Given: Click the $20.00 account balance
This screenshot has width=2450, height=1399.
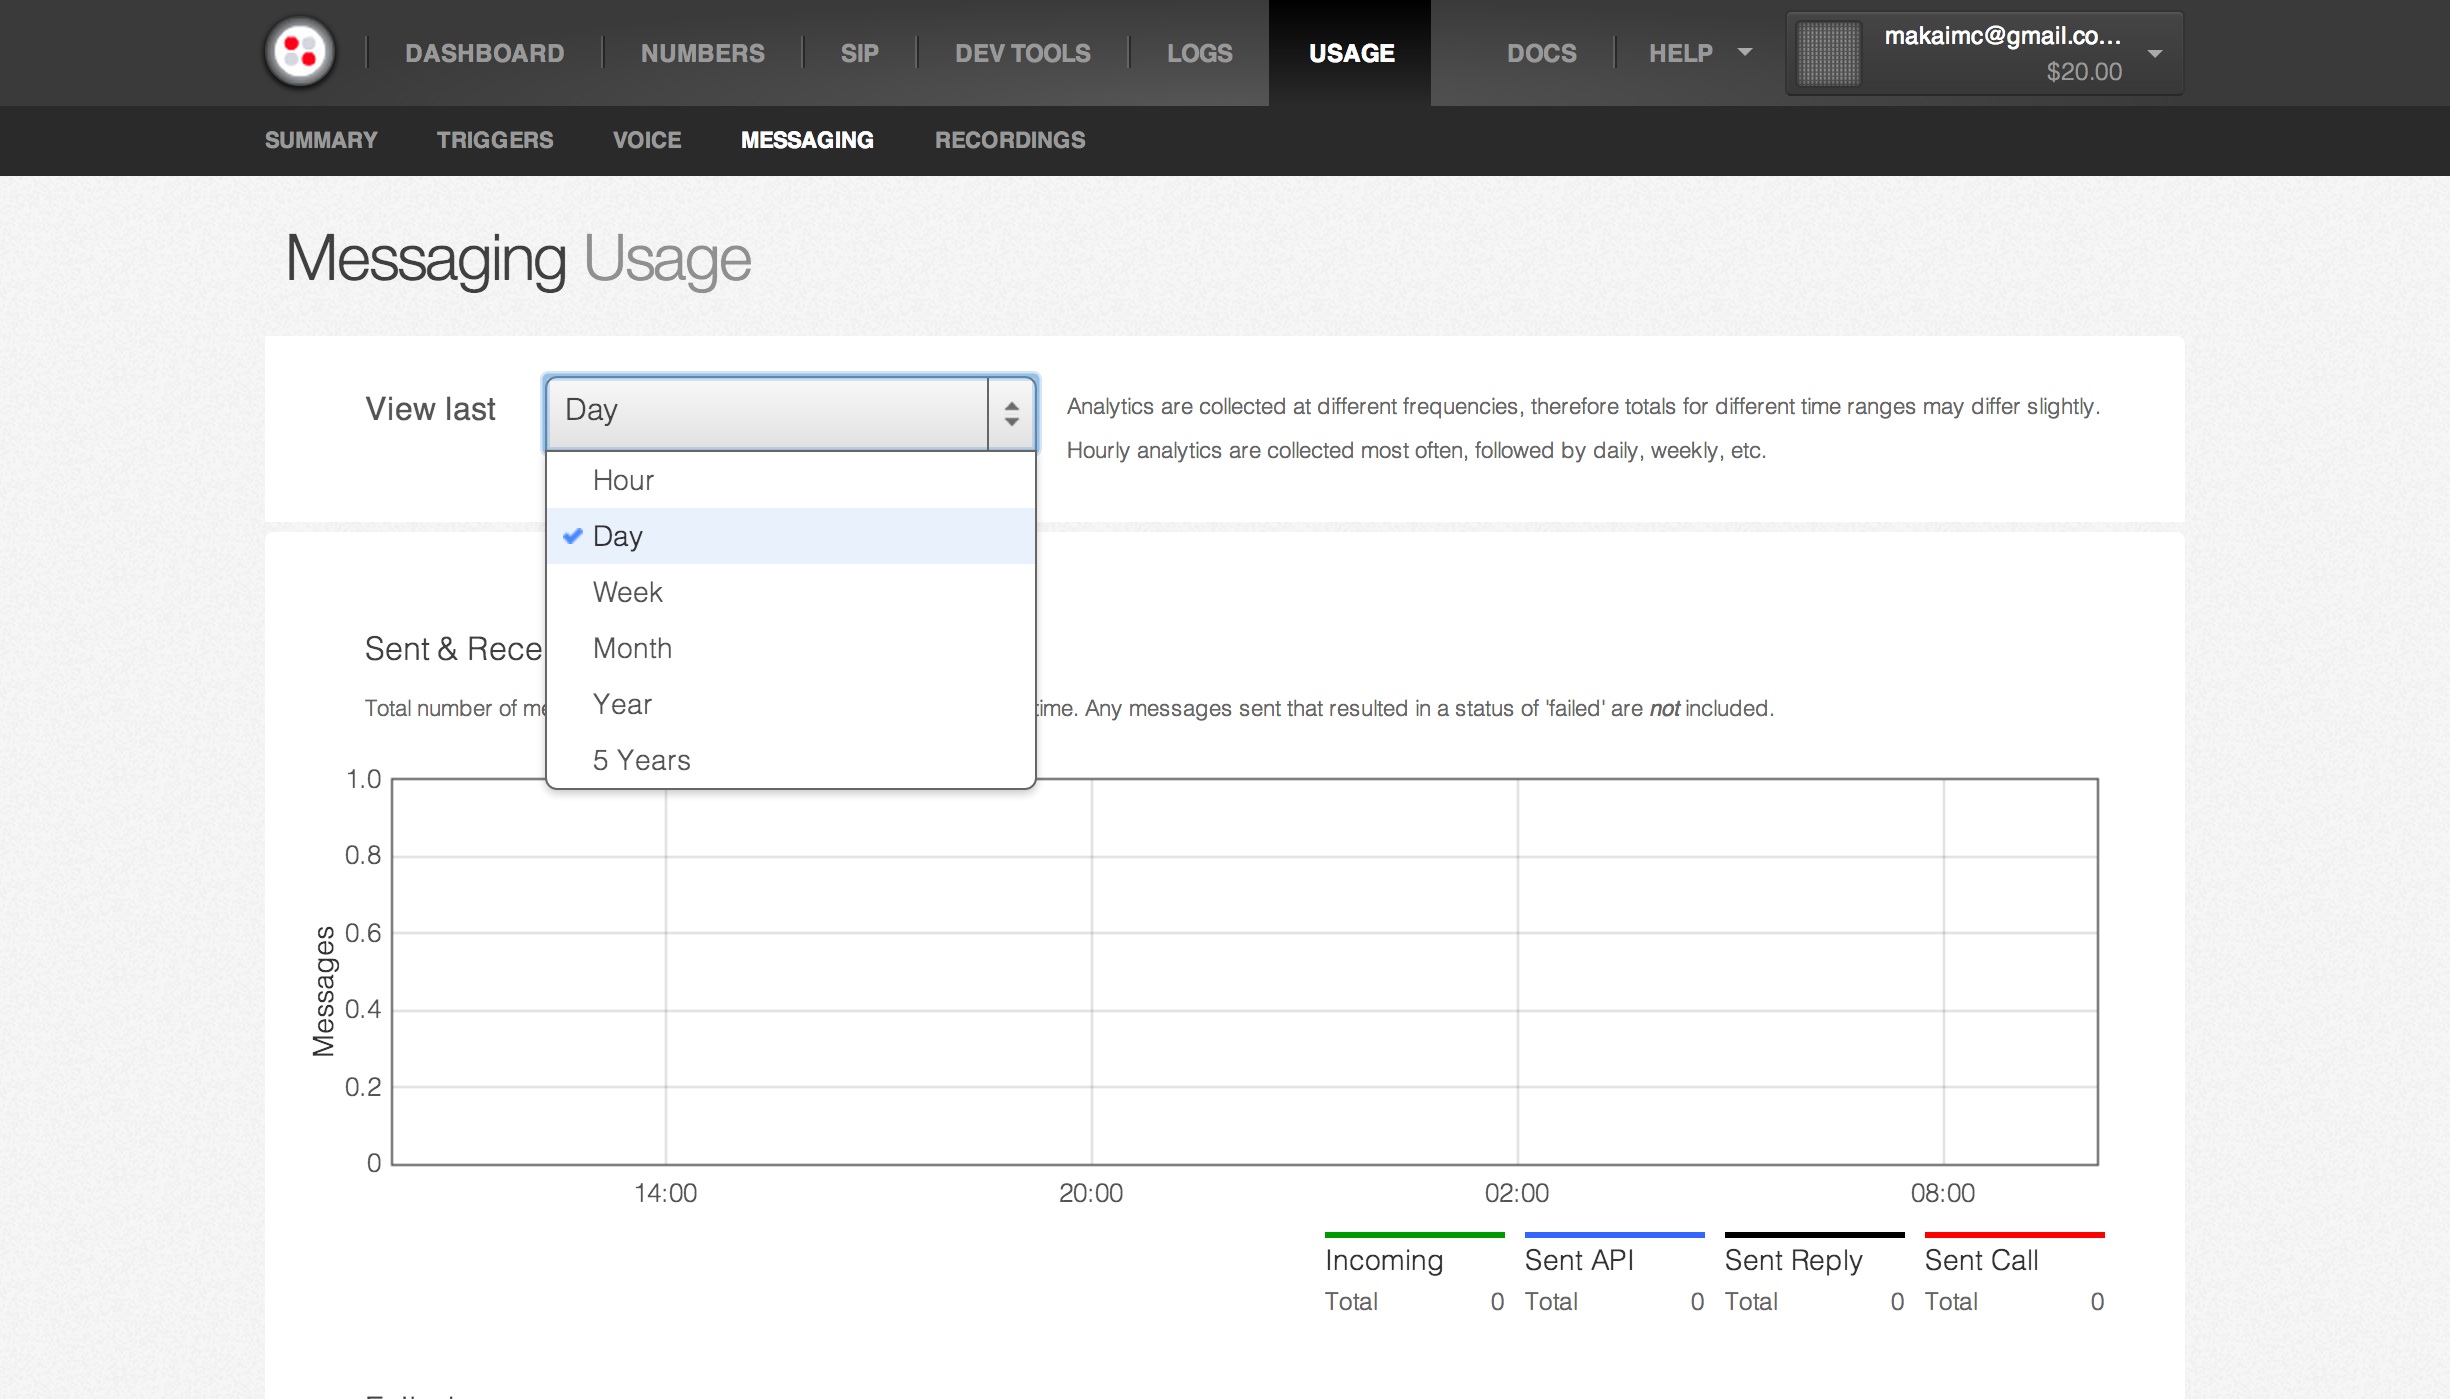Looking at the screenshot, I should [2084, 72].
